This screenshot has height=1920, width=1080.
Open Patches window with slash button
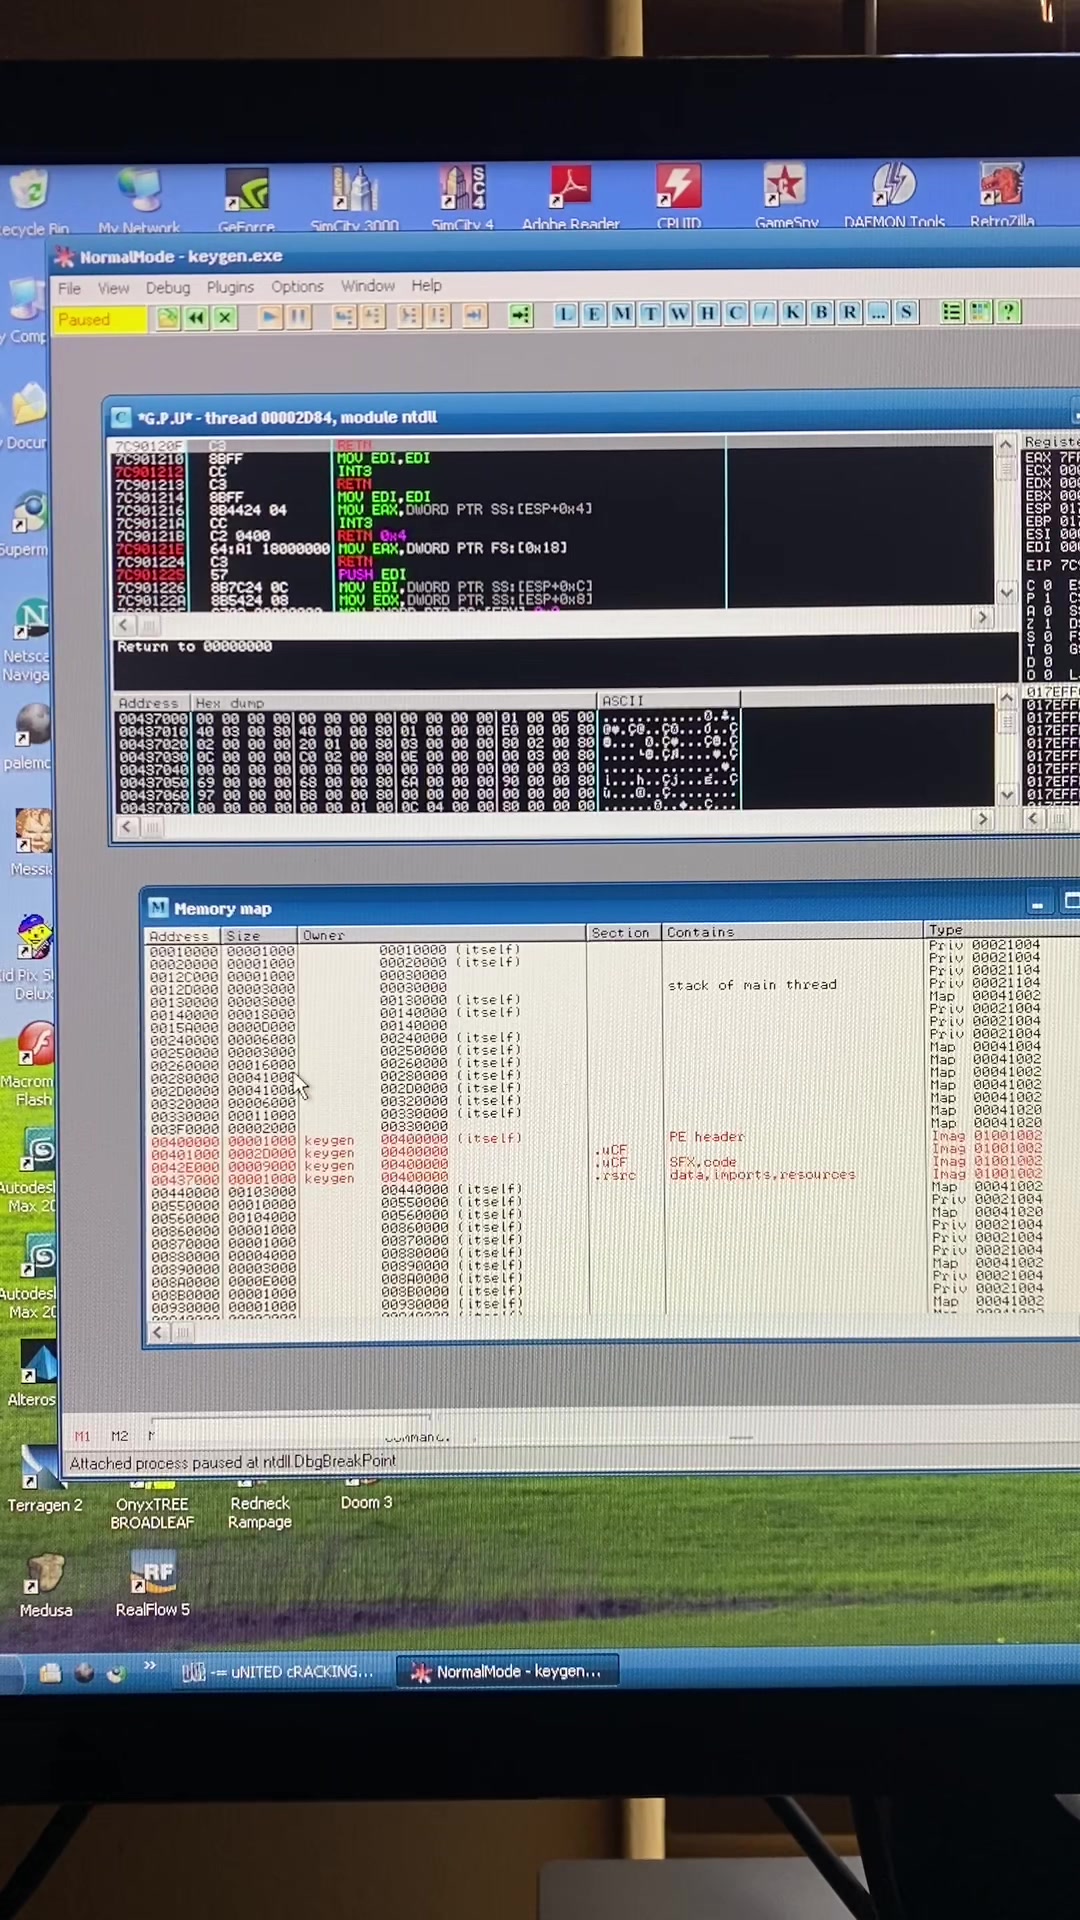point(764,312)
